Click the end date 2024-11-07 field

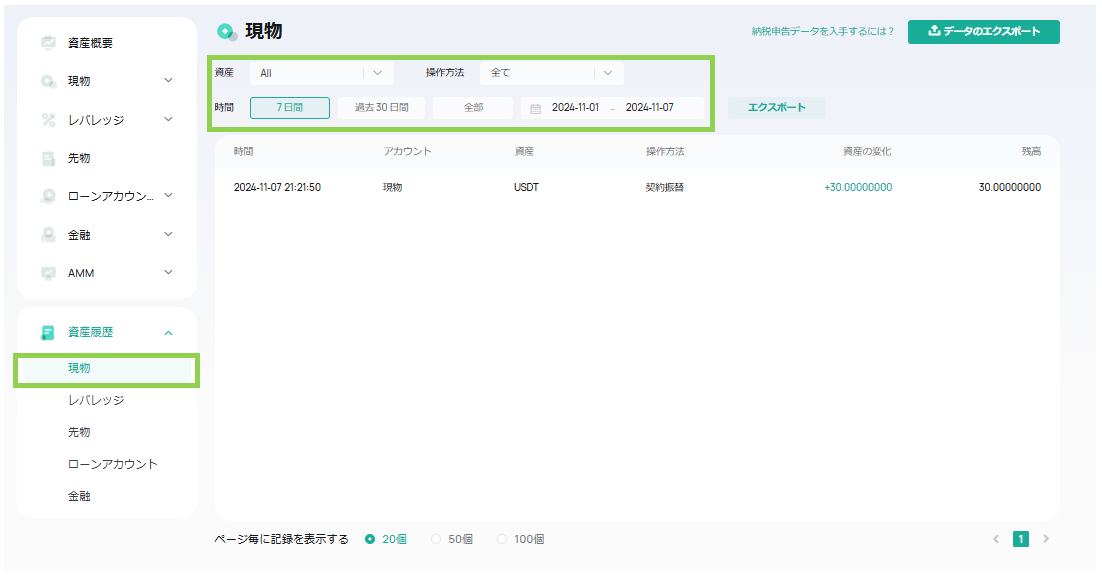pos(649,108)
